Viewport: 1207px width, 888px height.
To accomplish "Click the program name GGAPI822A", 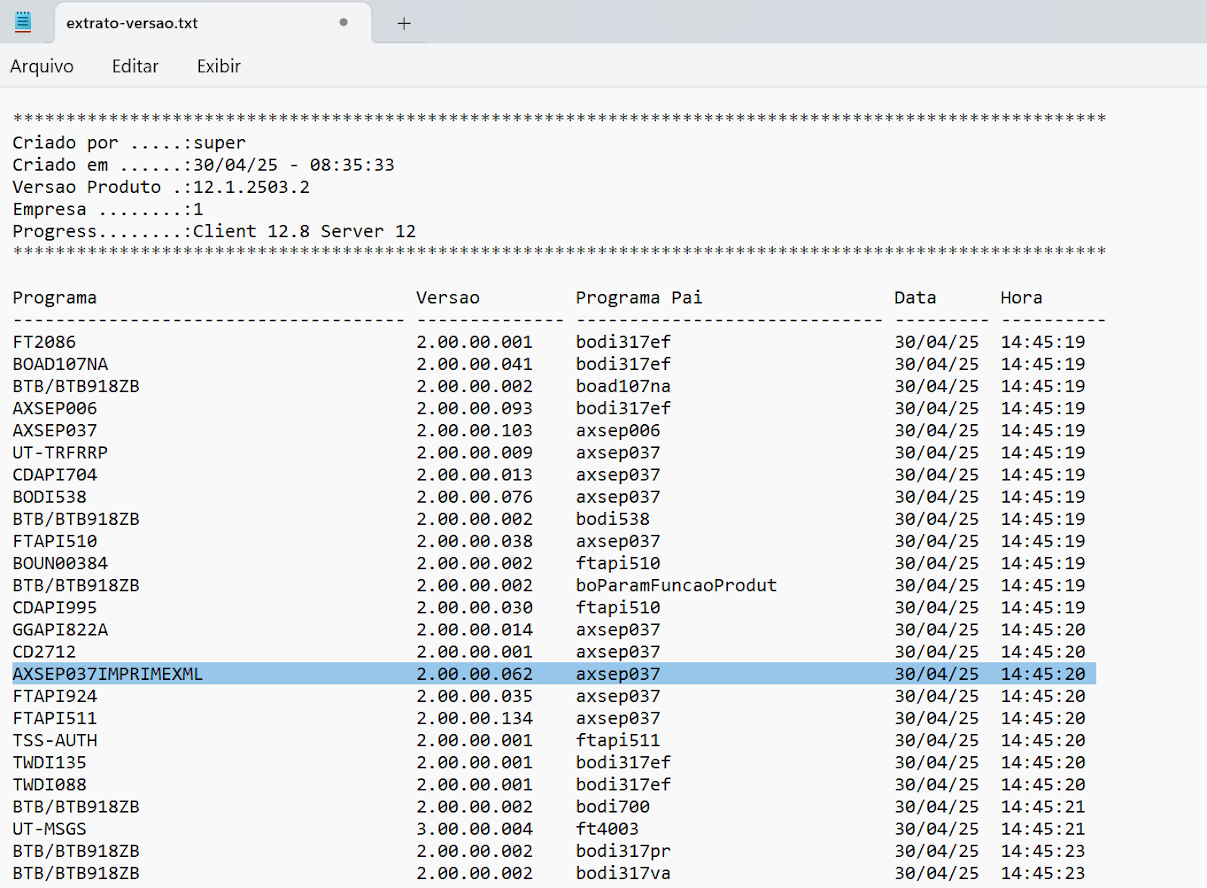I will point(60,629).
